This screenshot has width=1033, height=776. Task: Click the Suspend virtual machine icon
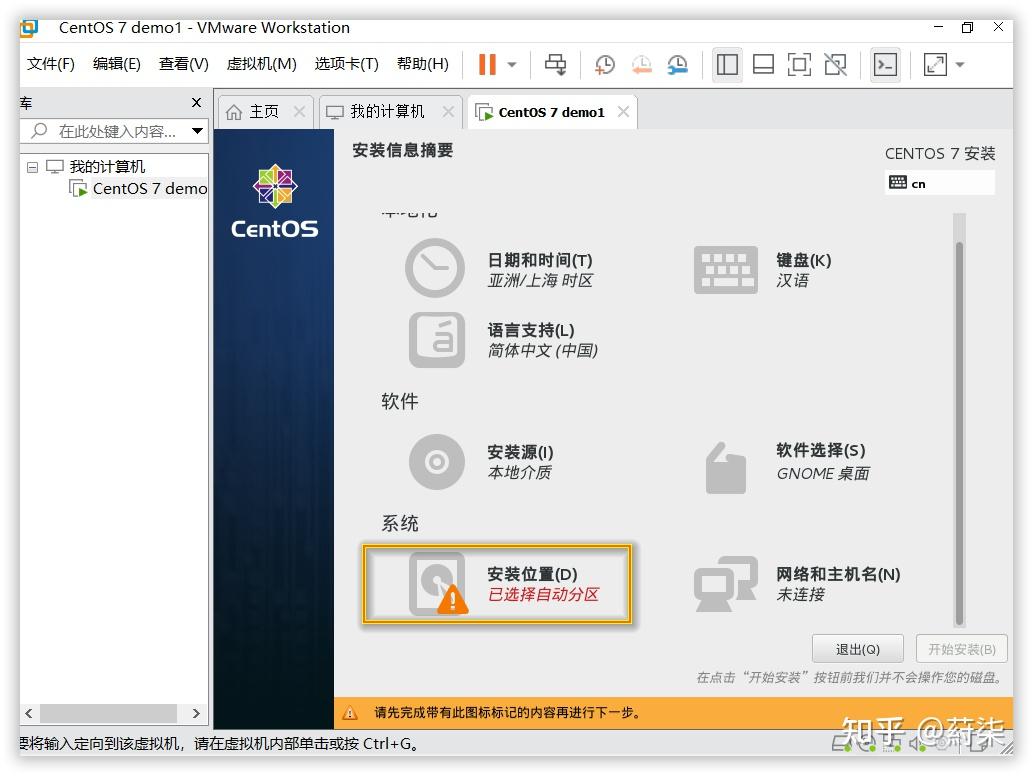pos(488,64)
